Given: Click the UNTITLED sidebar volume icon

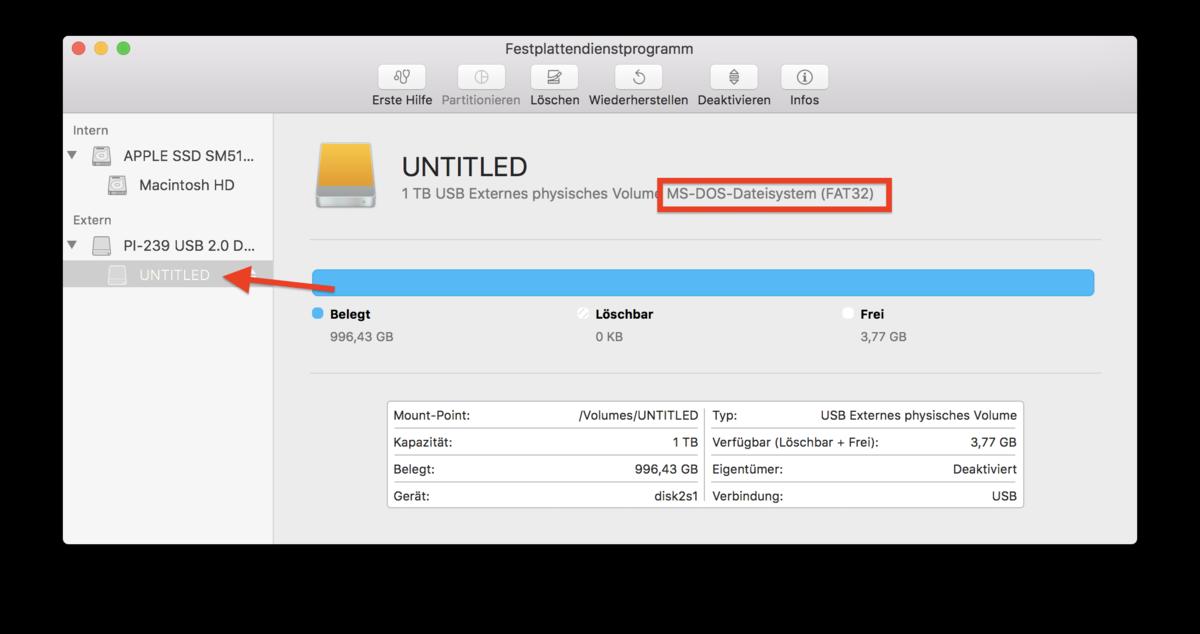Looking at the screenshot, I should click(x=118, y=275).
